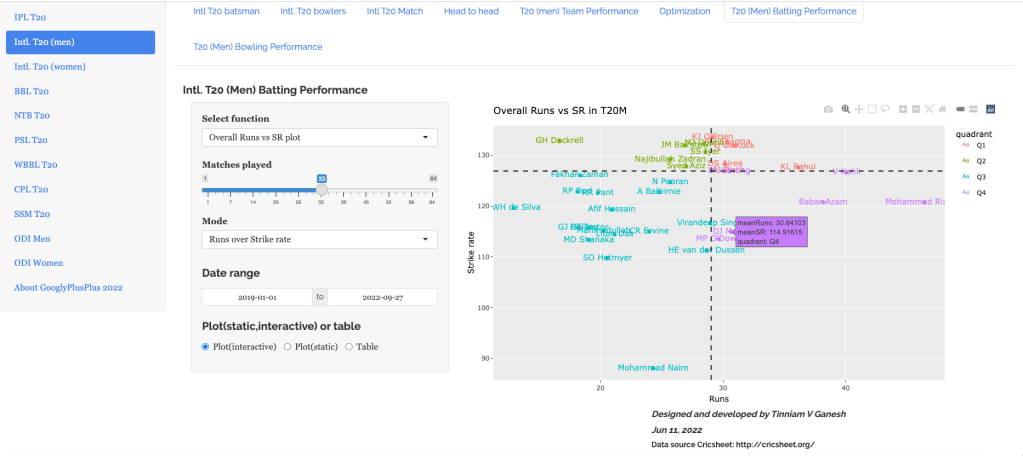Select the Pan tool in plot toolbar

pos(858,109)
